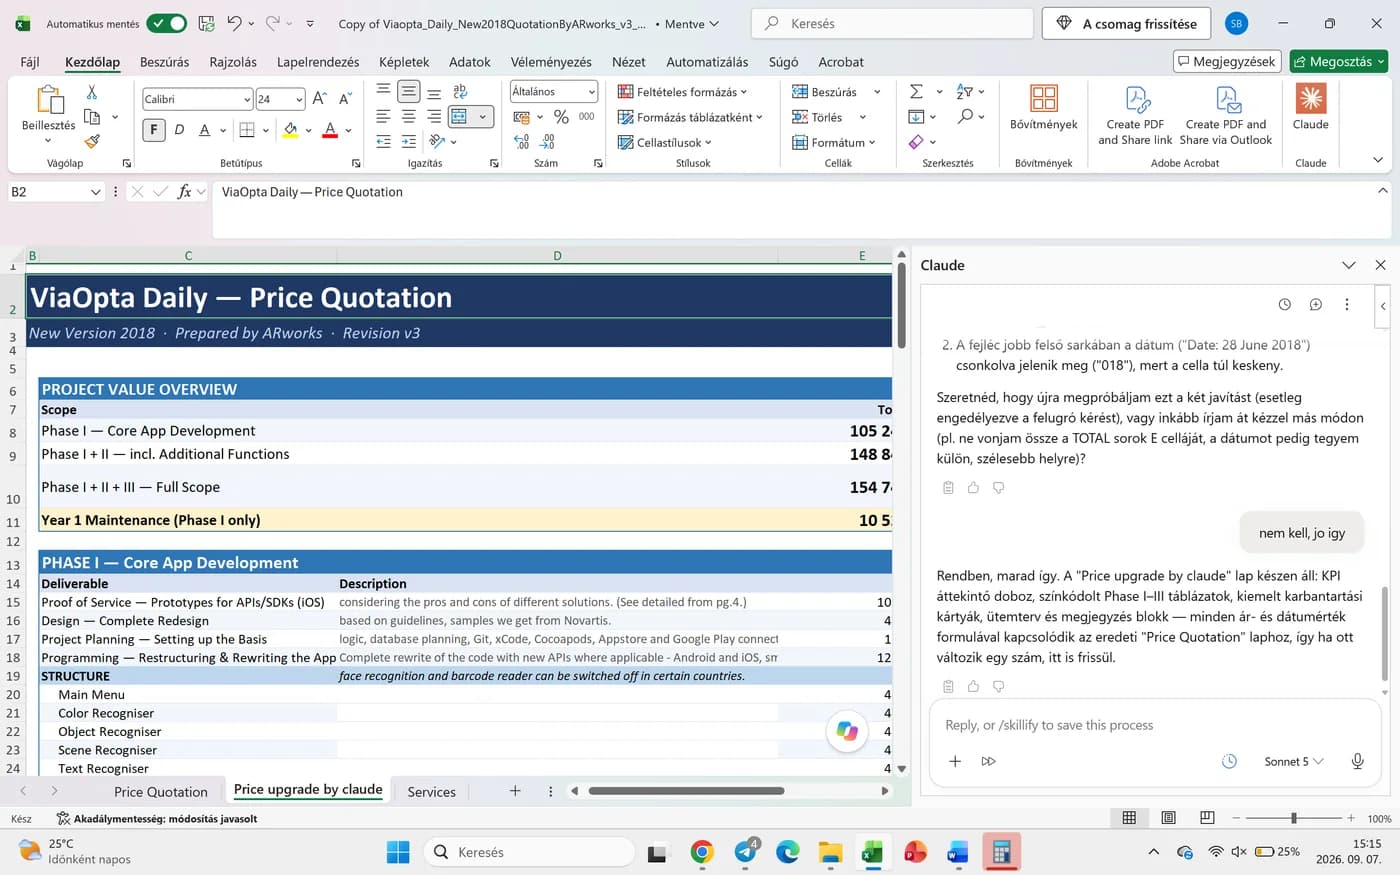Click Create PDF and Share link
Screen dimensions: 1400x875
coord(1135,115)
